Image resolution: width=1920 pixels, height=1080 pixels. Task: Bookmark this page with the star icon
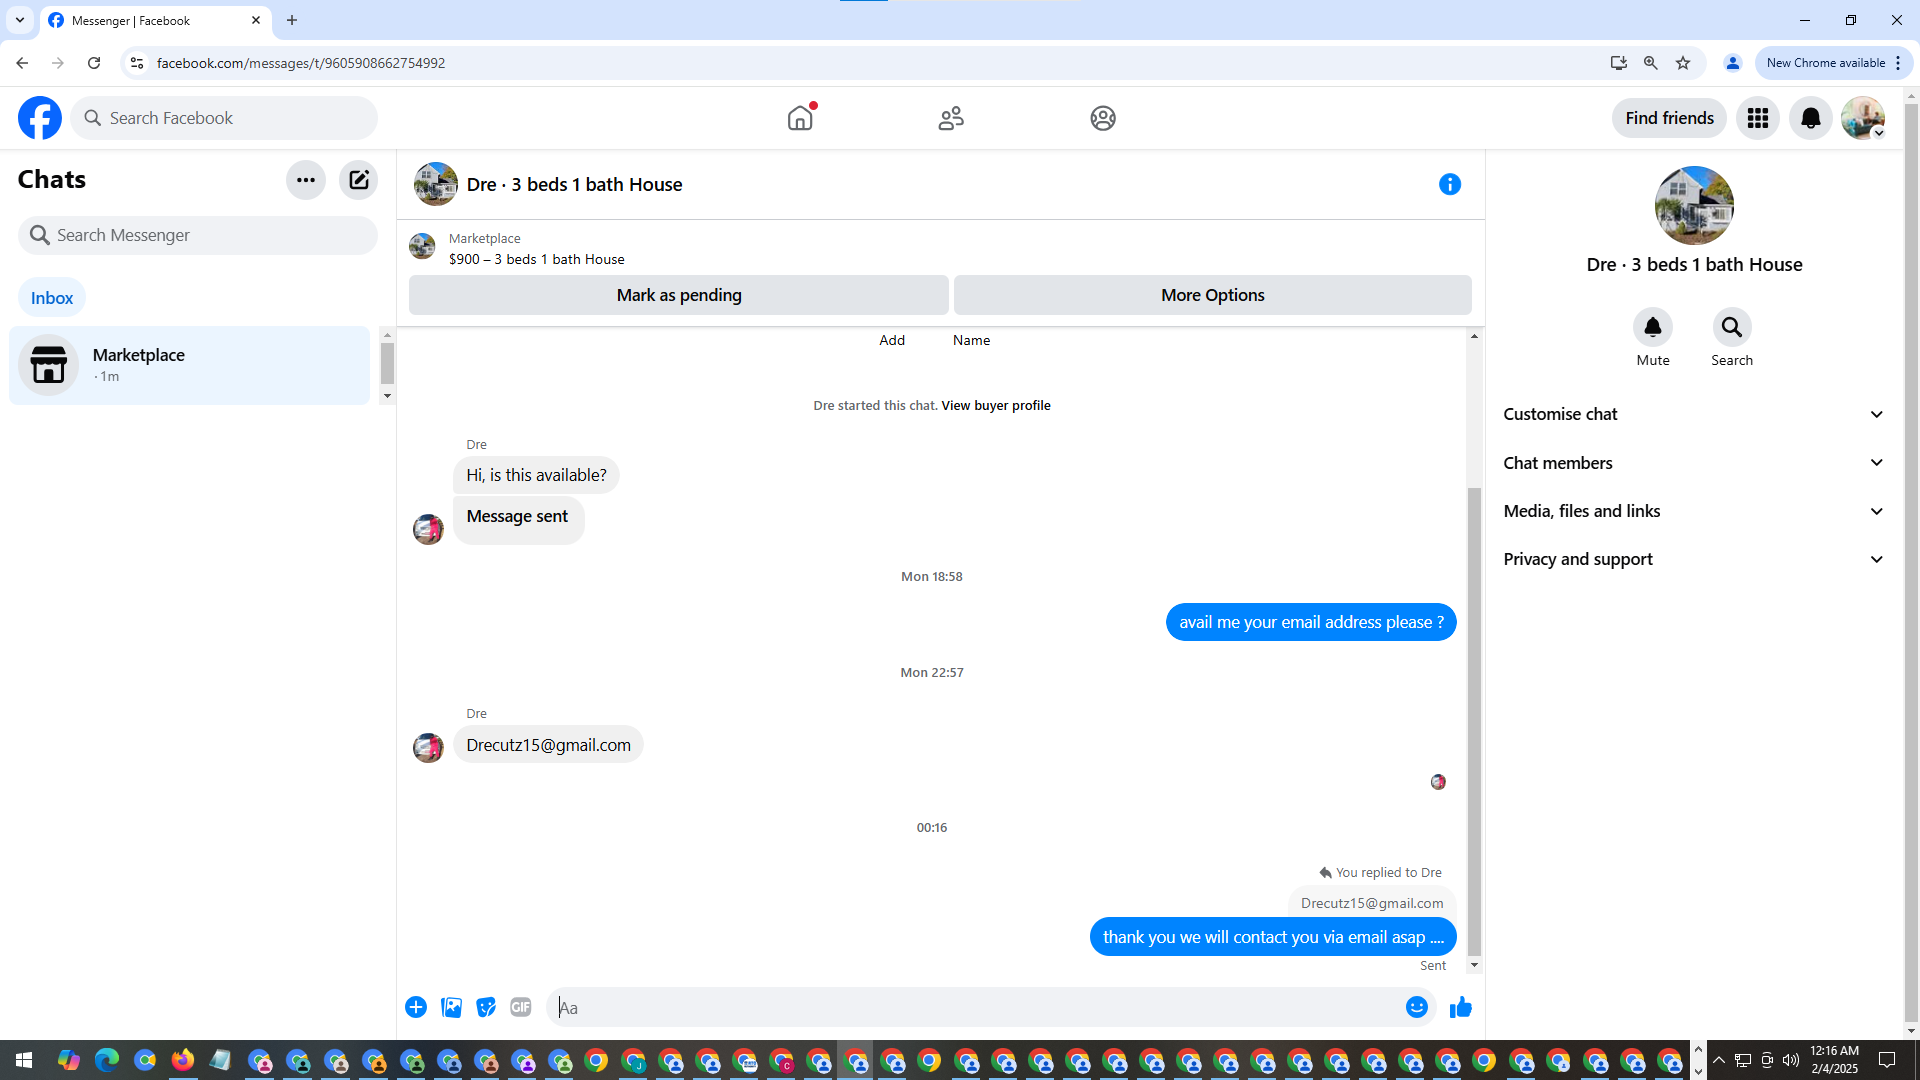coord(1683,63)
